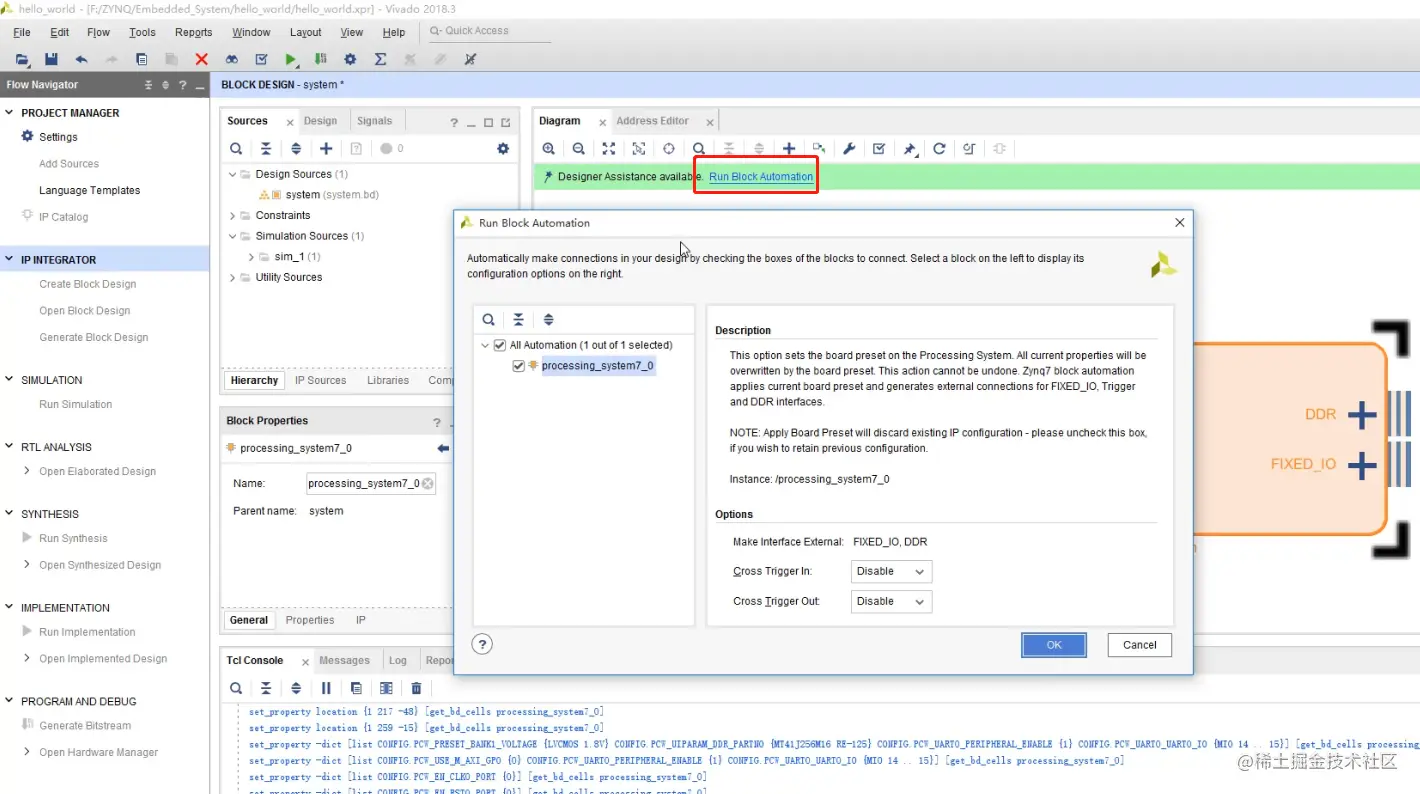
Task: Expand the sim_1 folder node
Action: coord(251,257)
